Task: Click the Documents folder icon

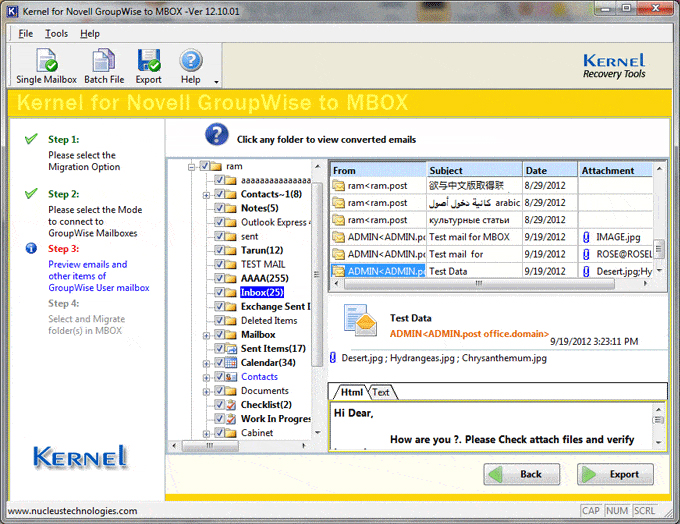Action: point(232,391)
